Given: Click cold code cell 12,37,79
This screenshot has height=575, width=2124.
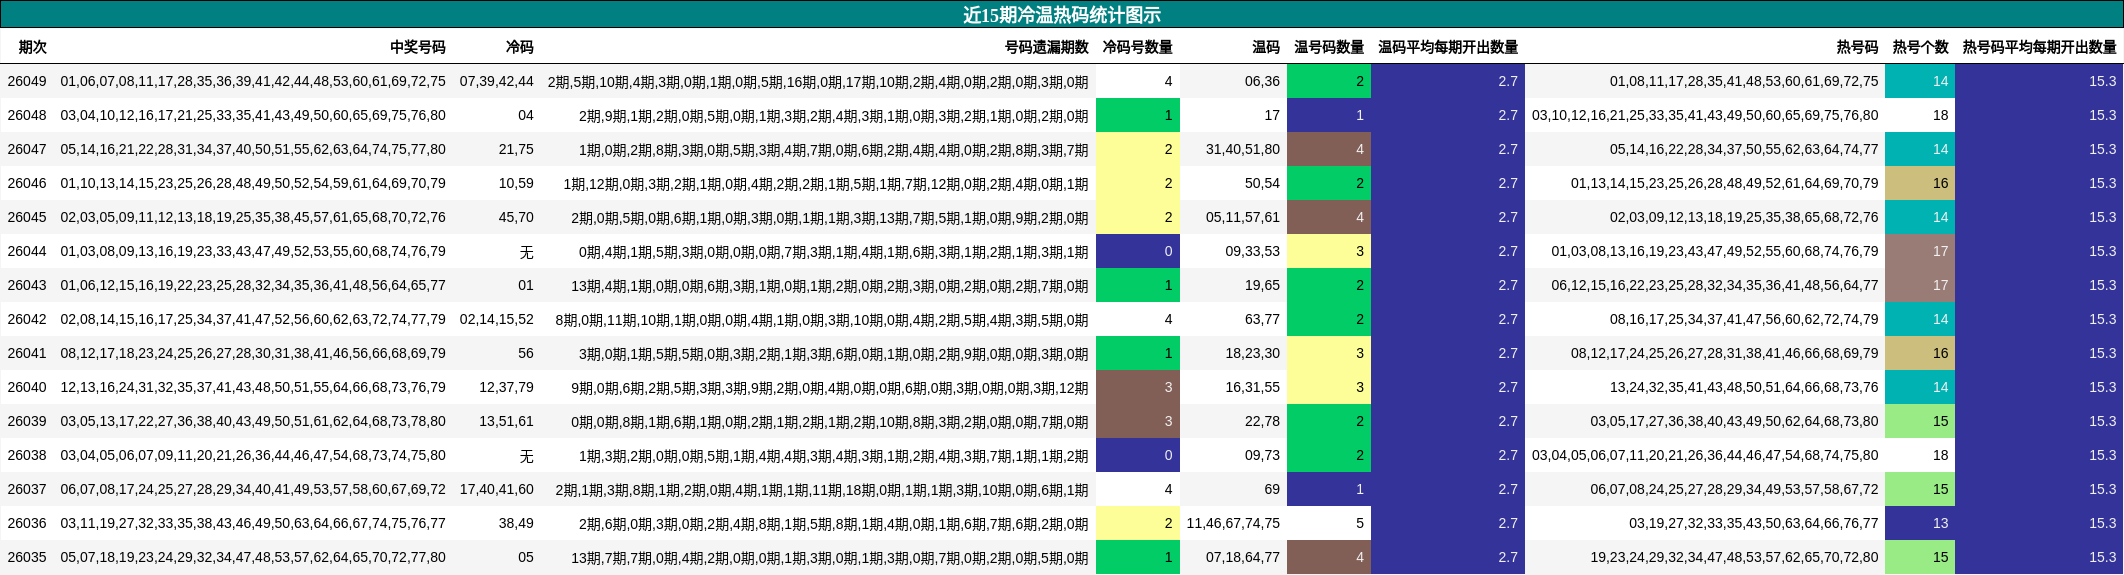Looking at the screenshot, I should tap(506, 387).
